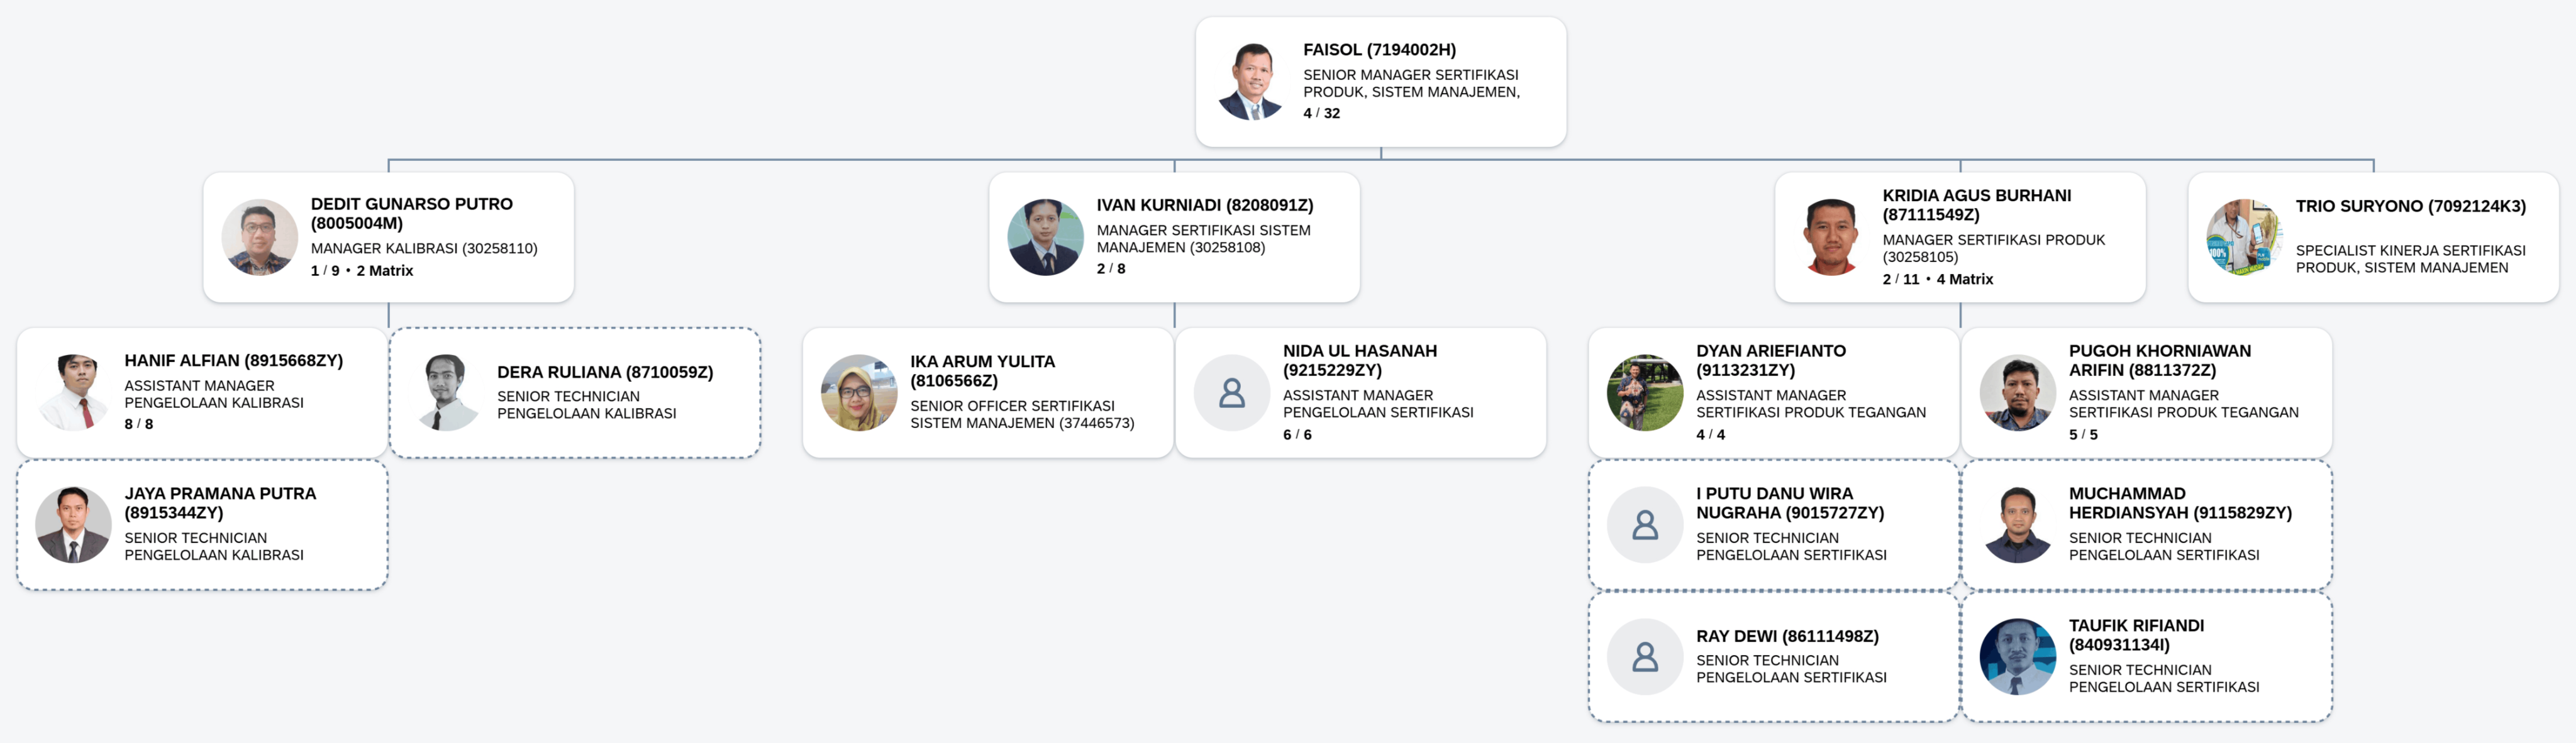Click HANIF ALFIAN's avatar photo
This screenshot has width=2576, height=743.
73,392
